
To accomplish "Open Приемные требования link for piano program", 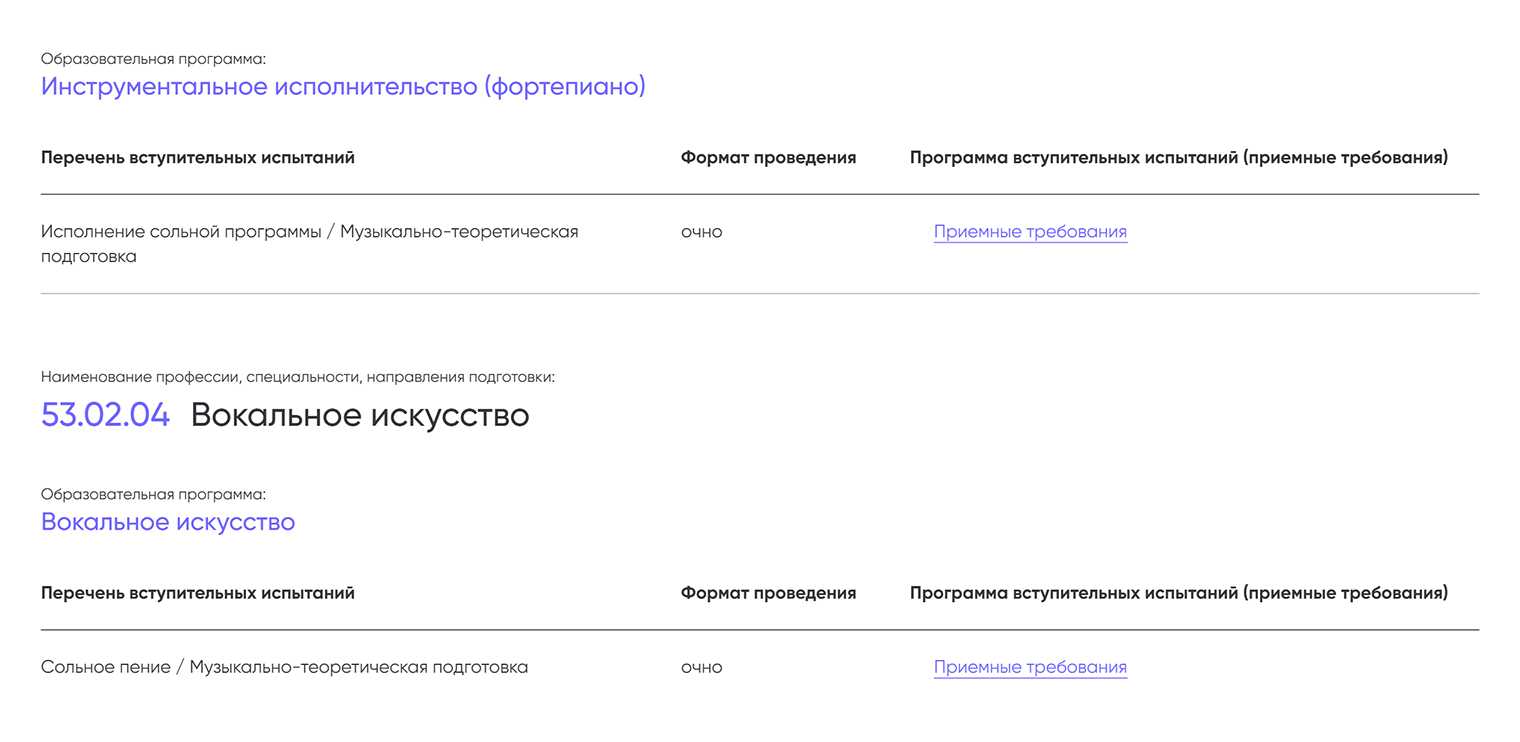I will coord(1030,232).
